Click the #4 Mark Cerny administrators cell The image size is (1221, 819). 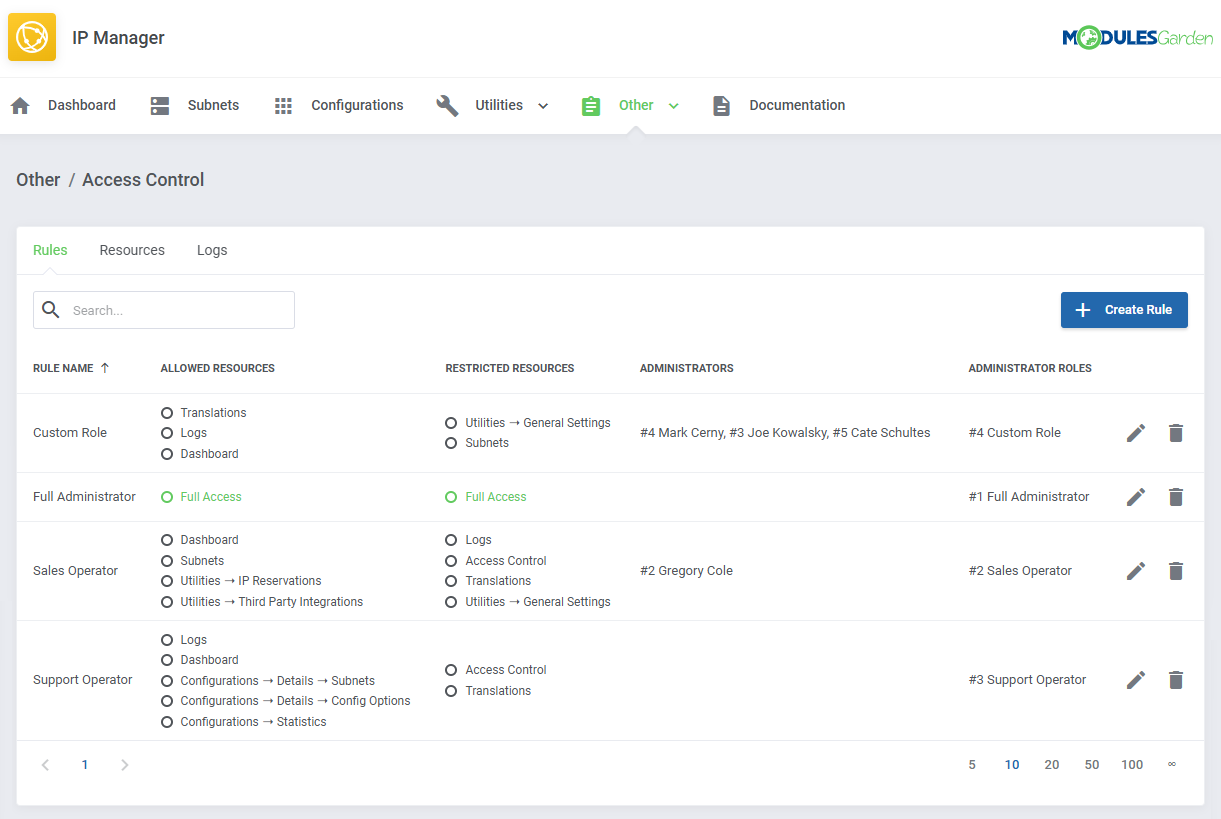(x=785, y=433)
